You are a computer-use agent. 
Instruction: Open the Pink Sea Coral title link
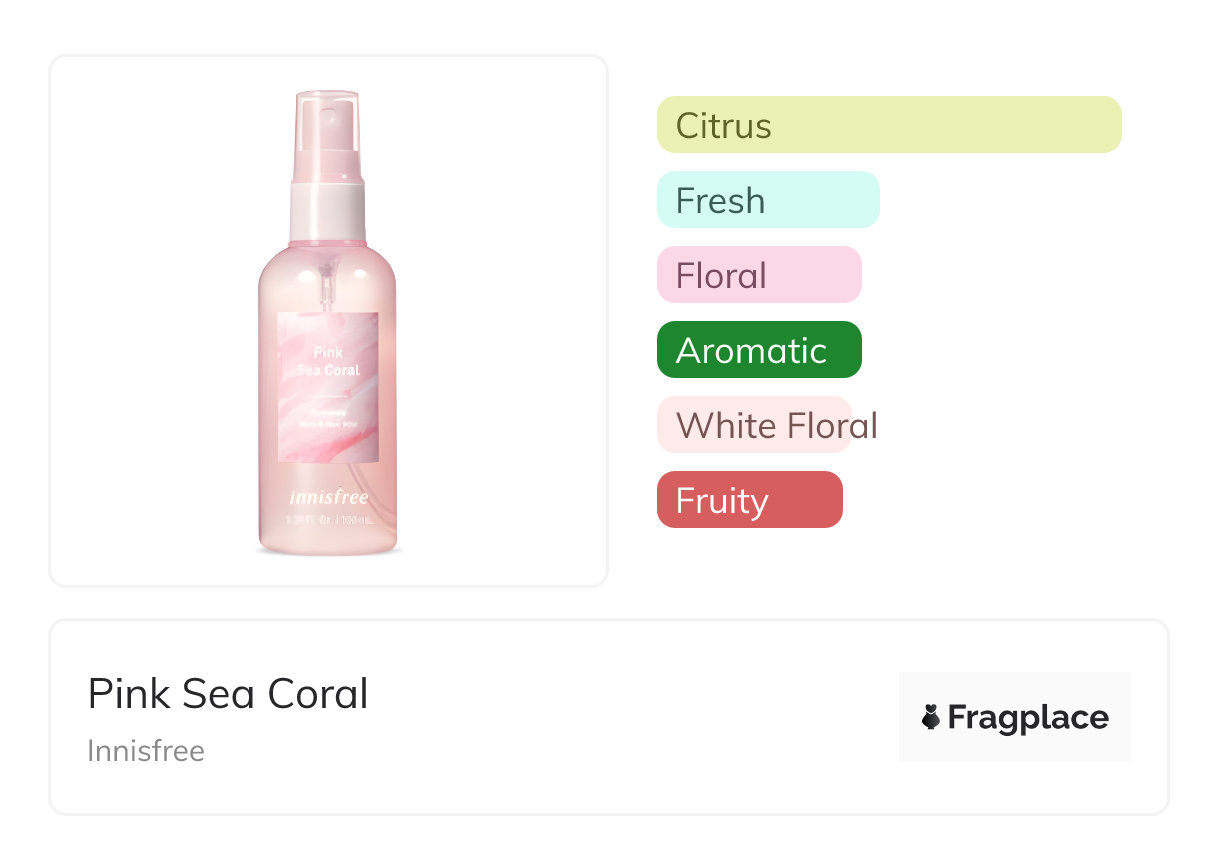228,694
